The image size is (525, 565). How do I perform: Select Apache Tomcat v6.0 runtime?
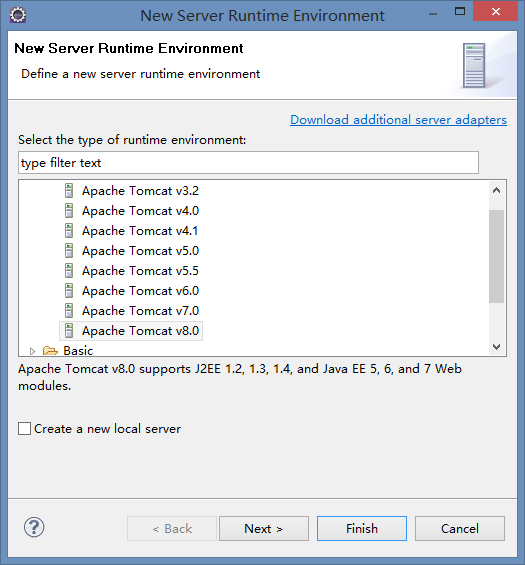point(141,291)
